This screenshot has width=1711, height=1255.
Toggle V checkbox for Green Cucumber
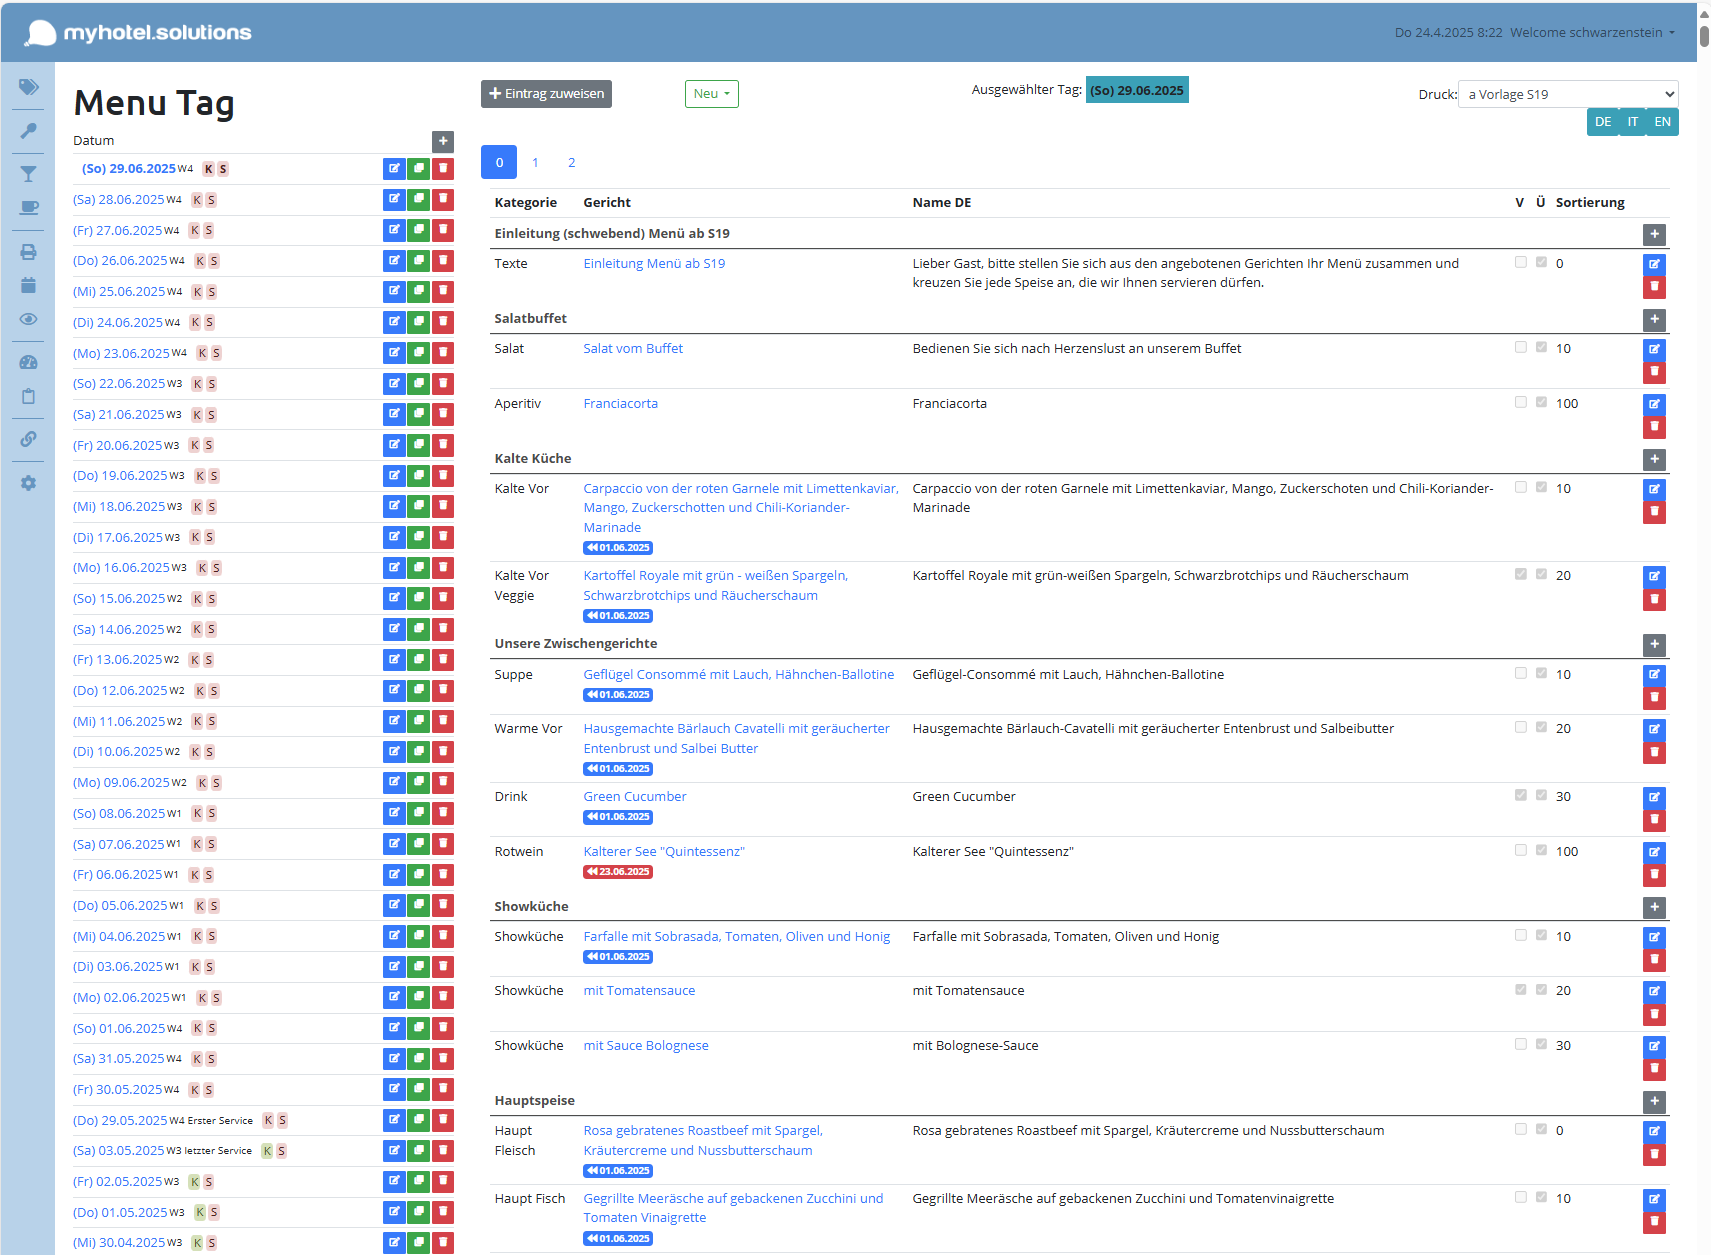coord(1520,796)
